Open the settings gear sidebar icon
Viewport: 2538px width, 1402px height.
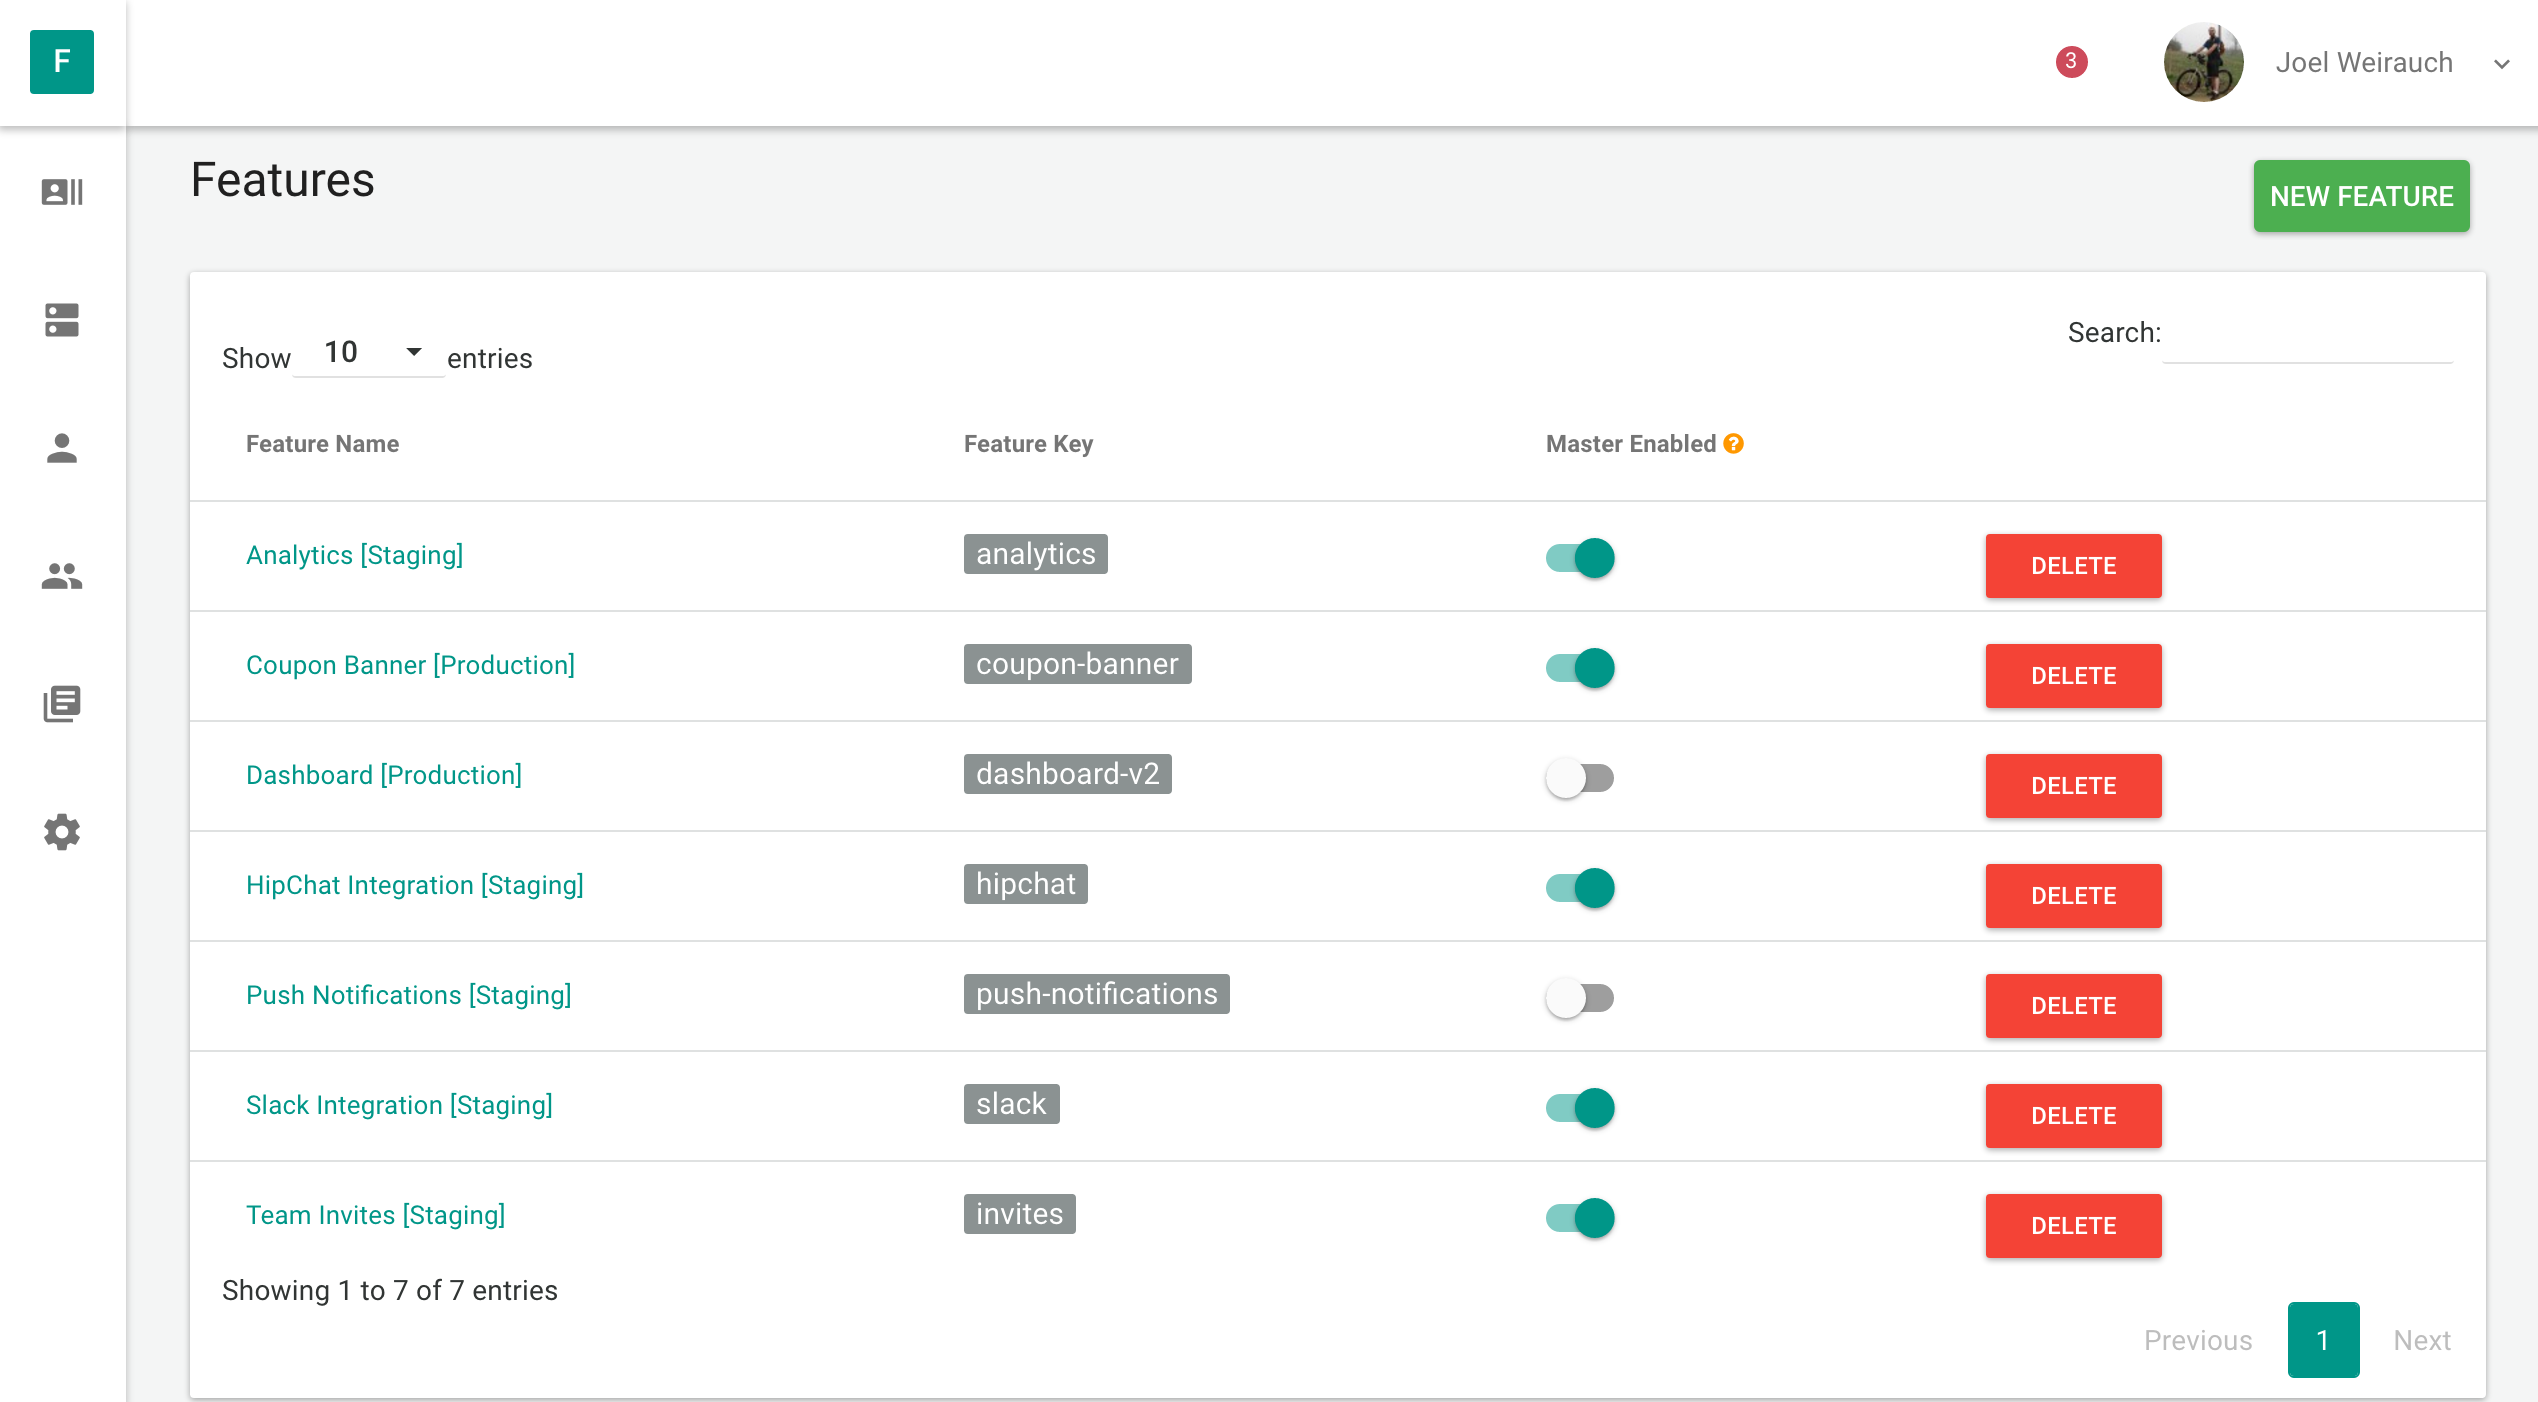(x=62, y=832)
